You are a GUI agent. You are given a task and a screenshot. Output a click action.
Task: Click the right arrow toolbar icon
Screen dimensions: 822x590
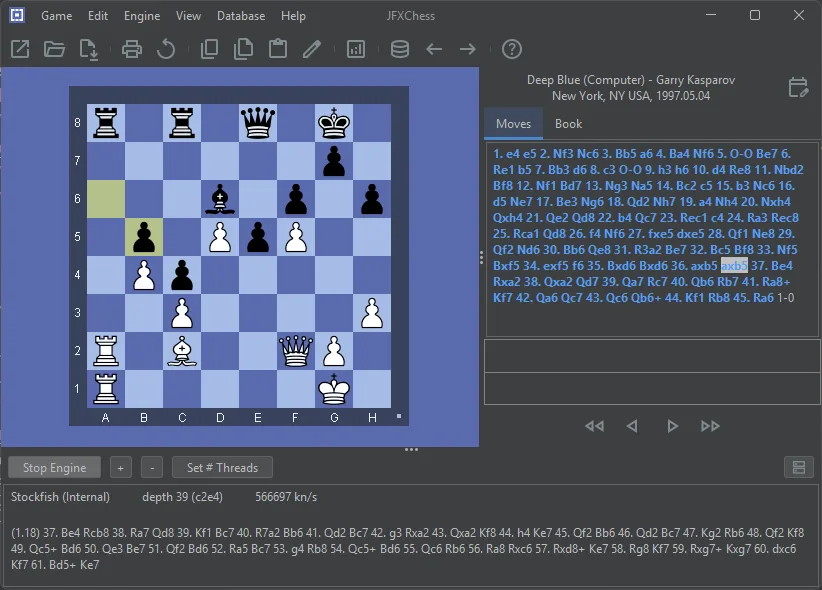tap(468, 49)
